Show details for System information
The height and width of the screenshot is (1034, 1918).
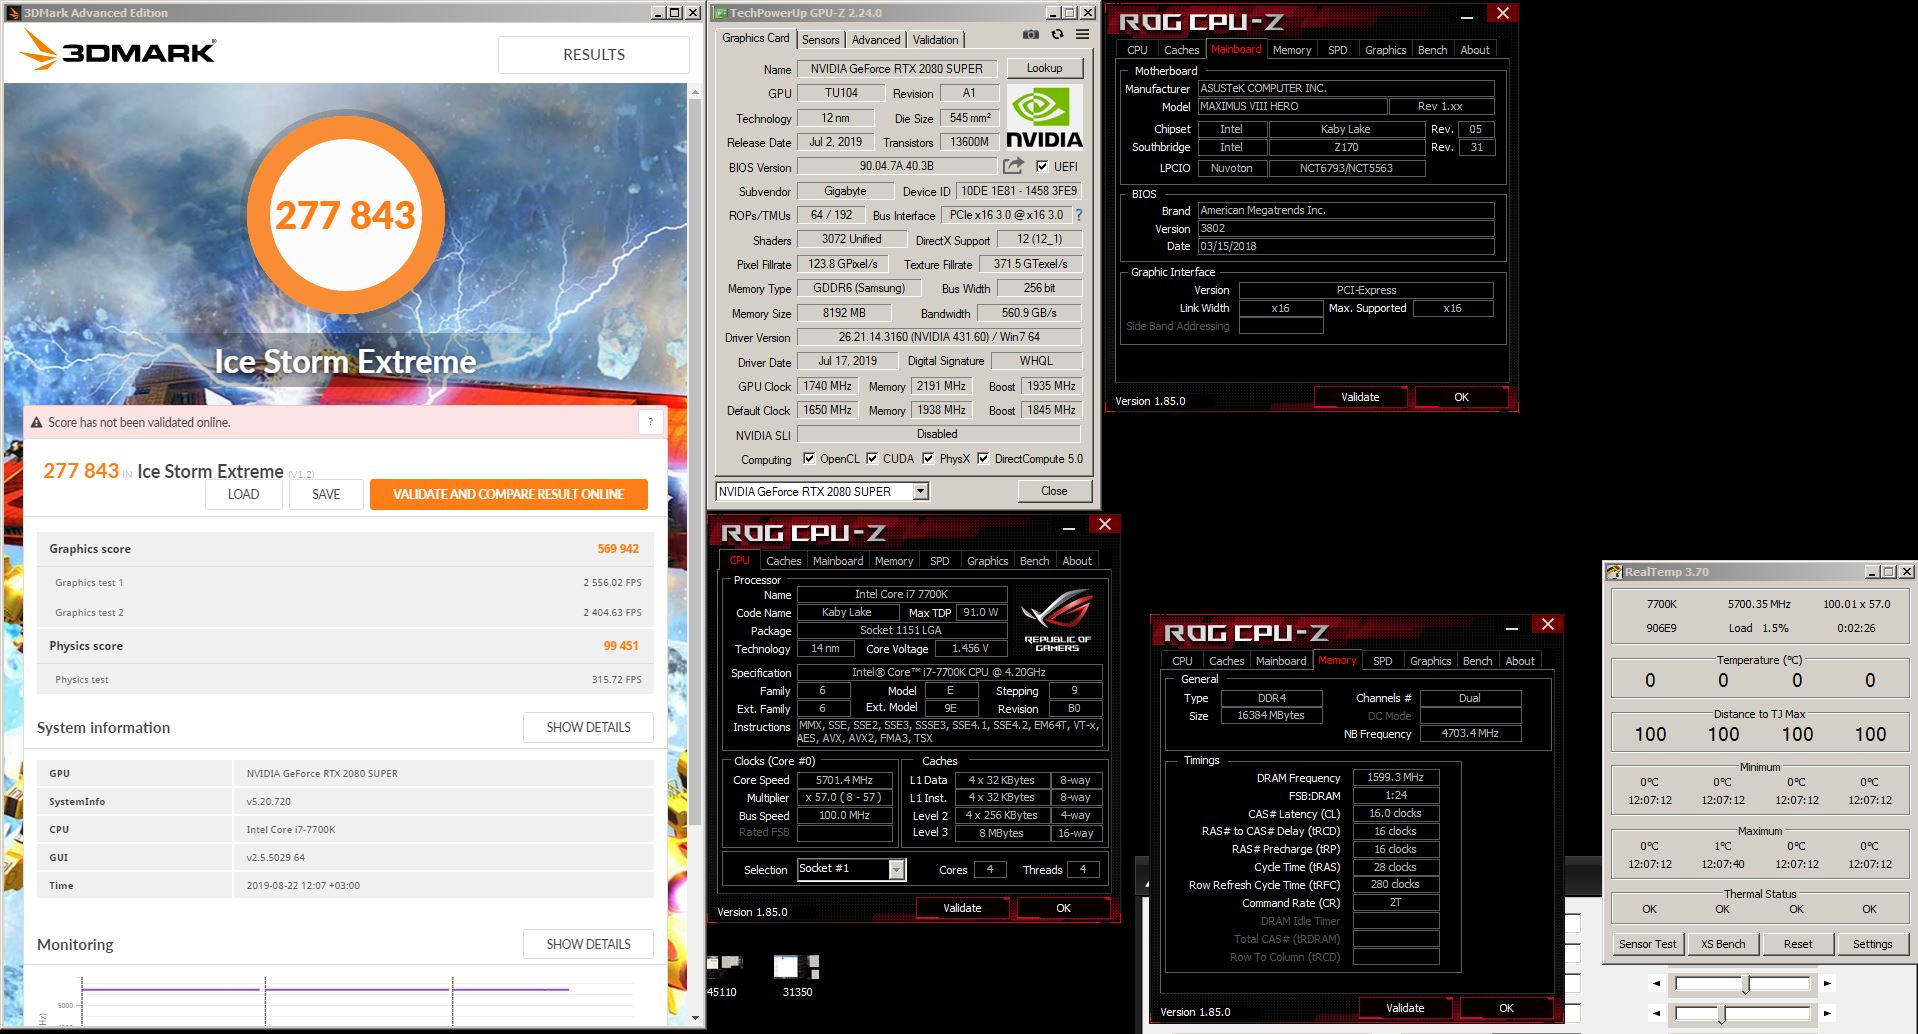coord(588,727)
